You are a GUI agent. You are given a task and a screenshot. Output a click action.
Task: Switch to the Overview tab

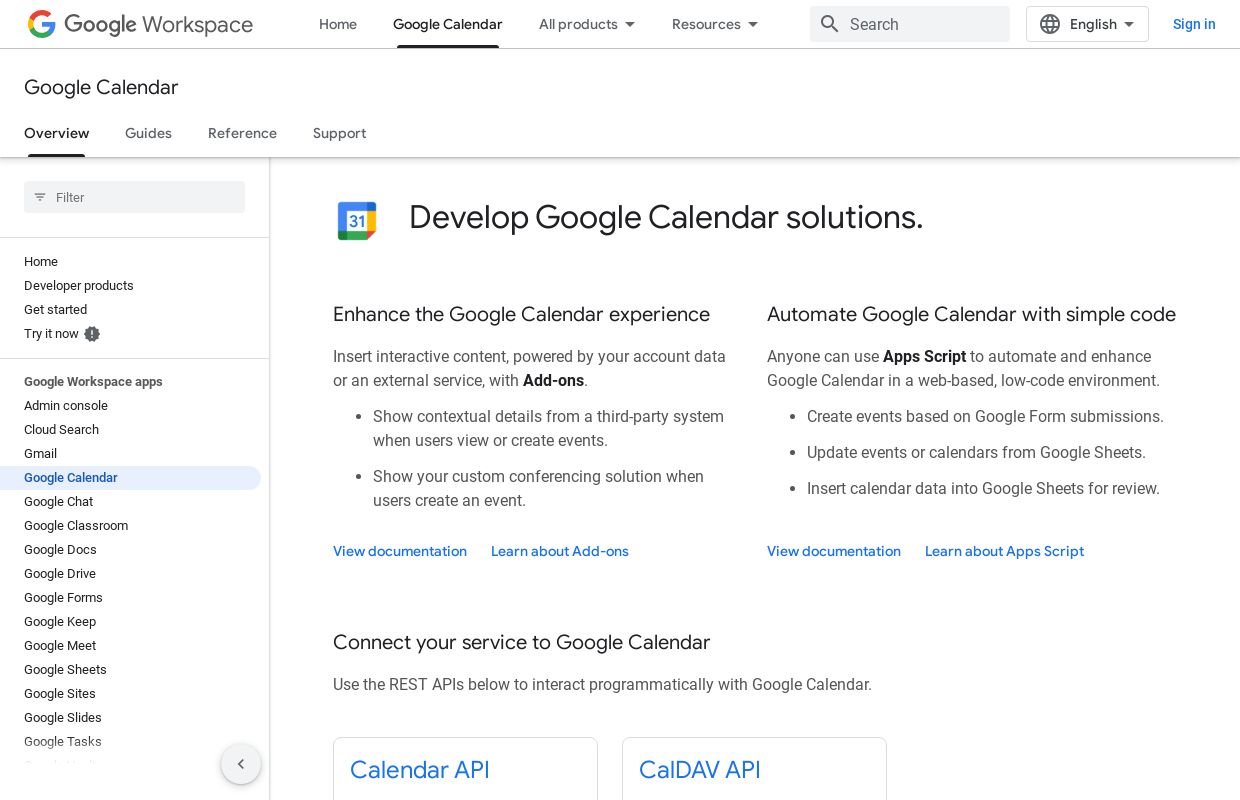point(57,133)
